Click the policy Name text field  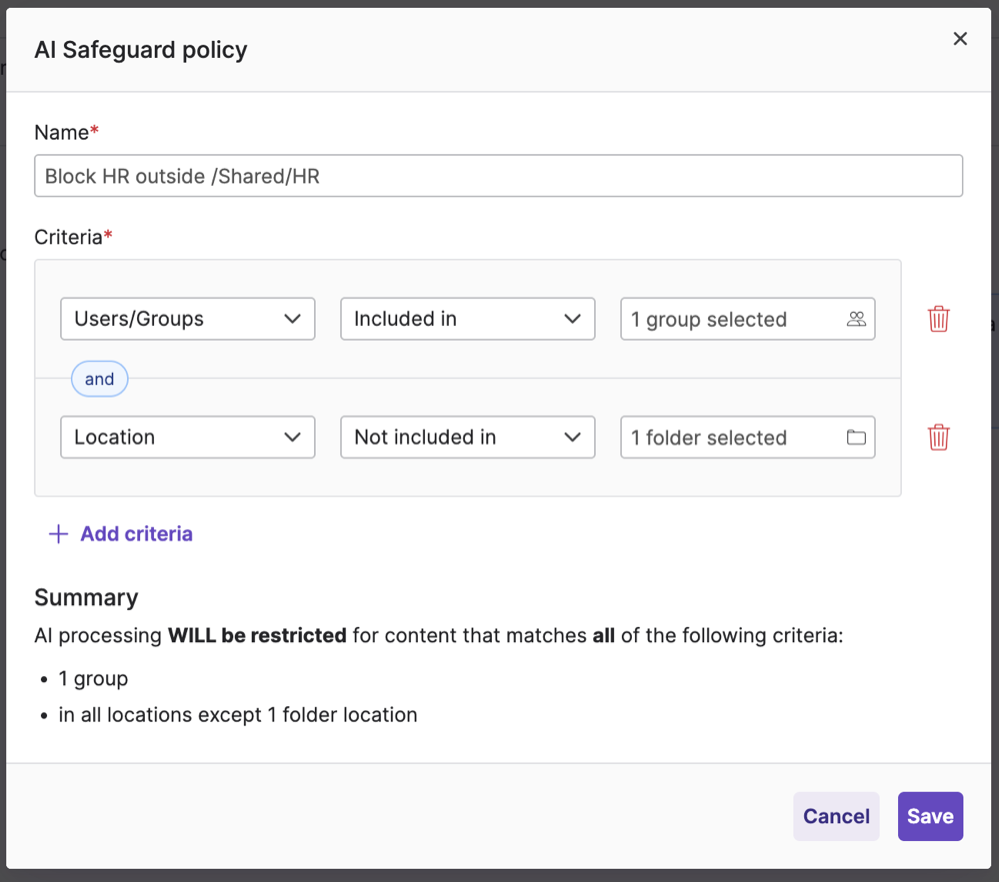coord(498,176)
